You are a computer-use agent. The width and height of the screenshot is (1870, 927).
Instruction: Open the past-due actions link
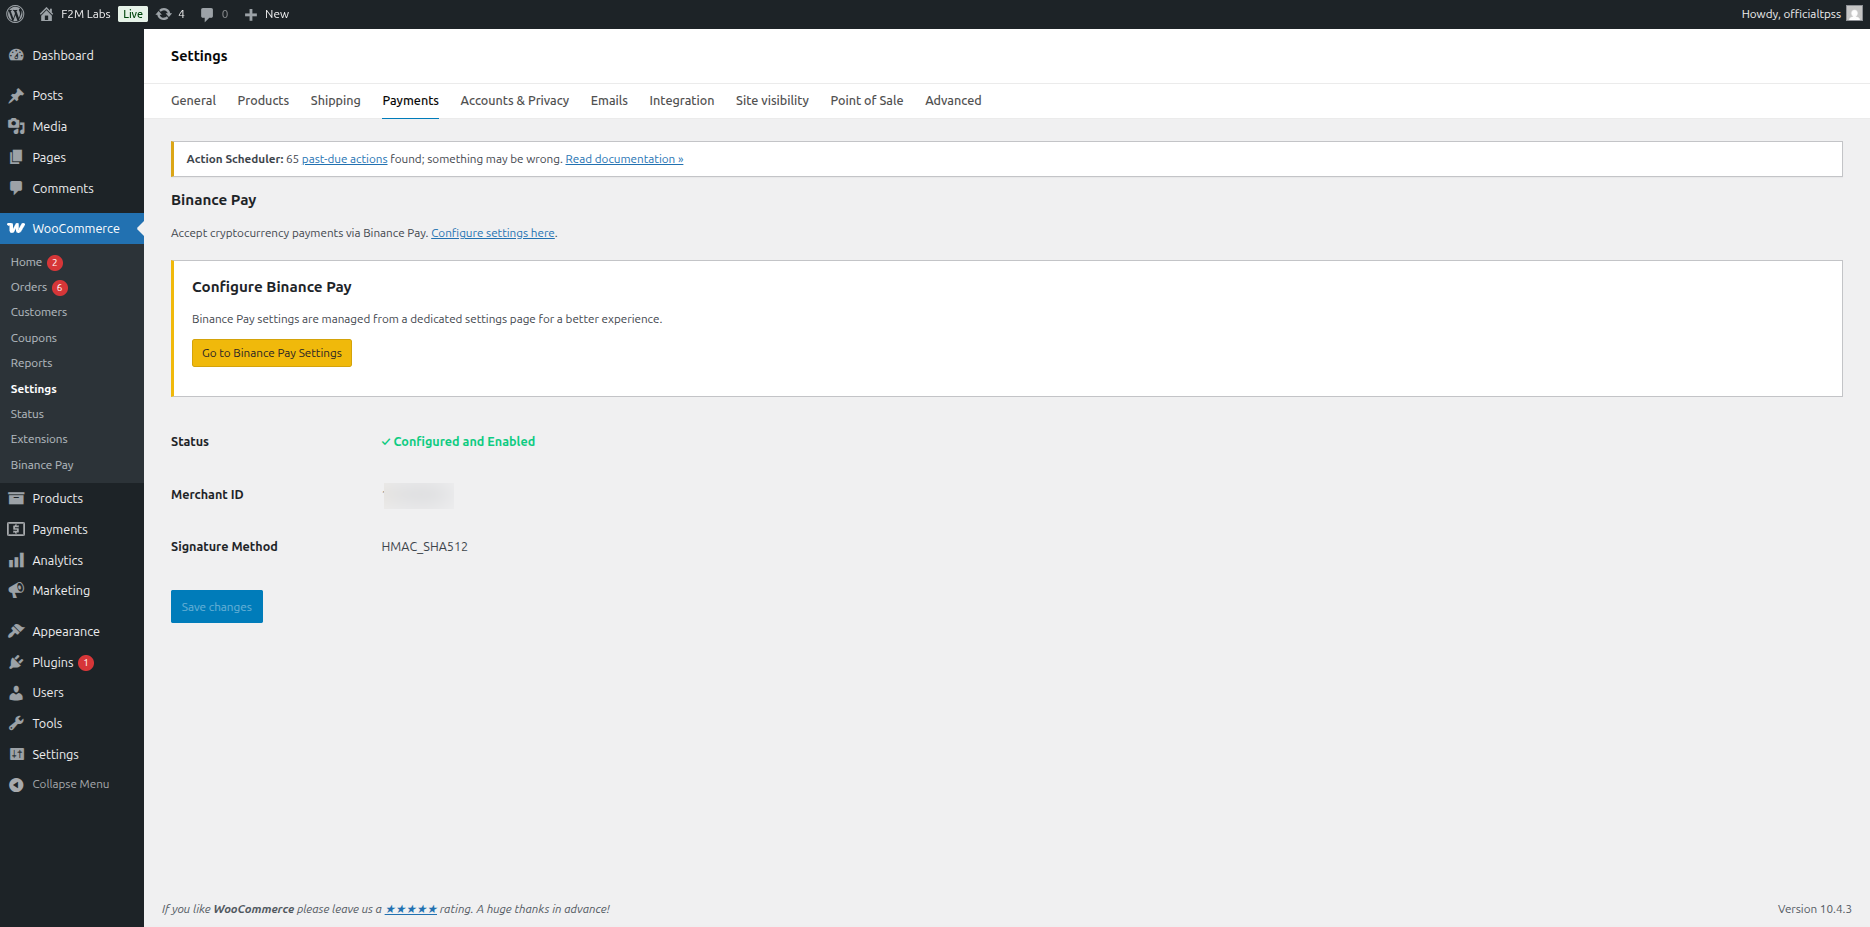pyautogui.click(x=344, y=160)
